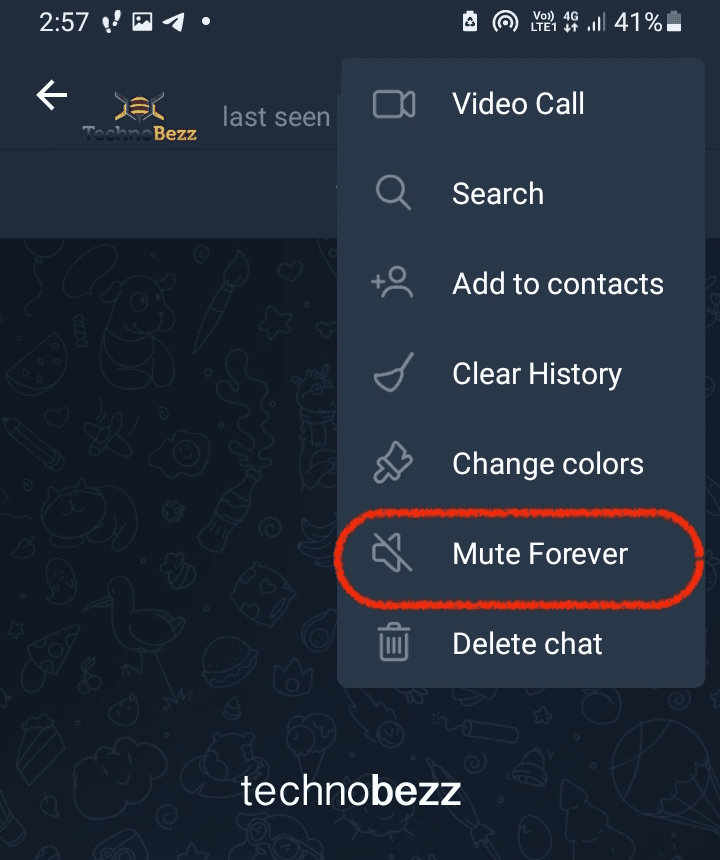Toggle Mute Forever for this chat
The image size is (720, 860).
[520, 553]
